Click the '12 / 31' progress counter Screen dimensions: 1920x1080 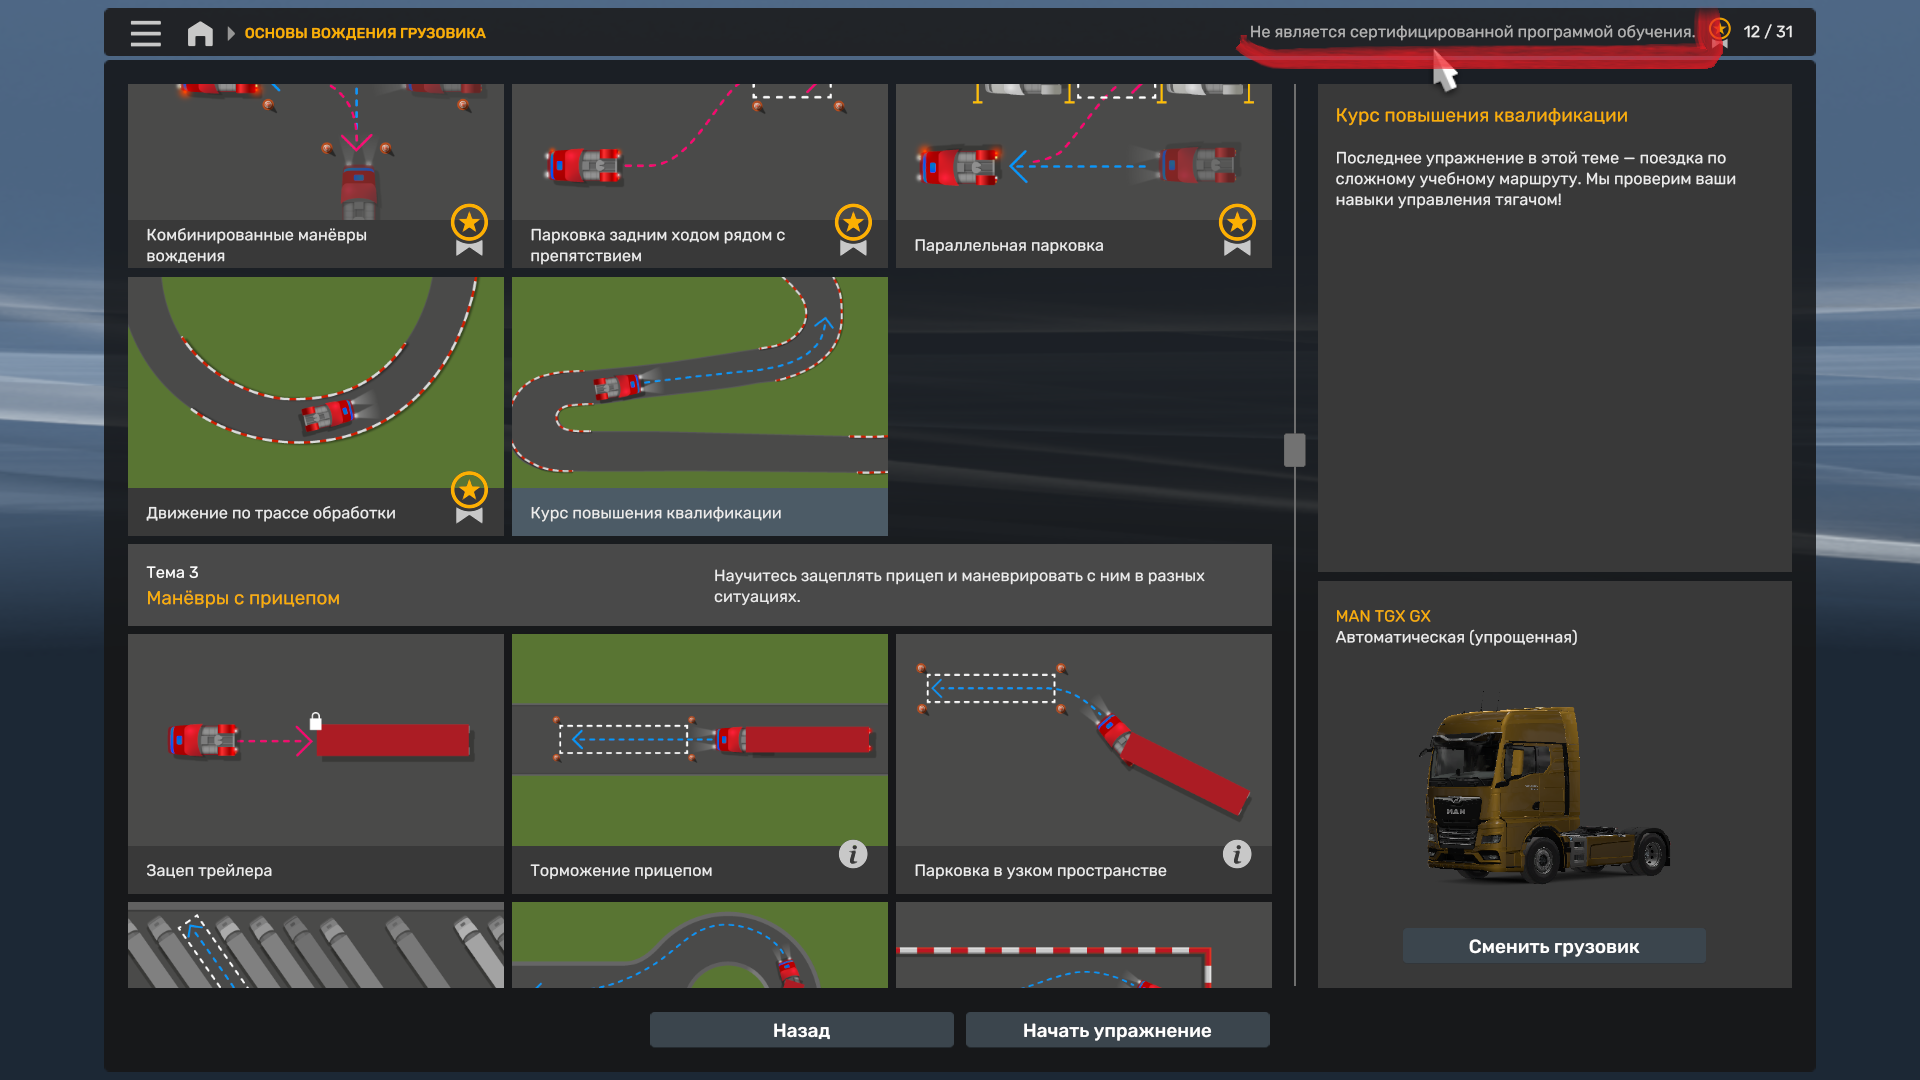coord(1768,32)
